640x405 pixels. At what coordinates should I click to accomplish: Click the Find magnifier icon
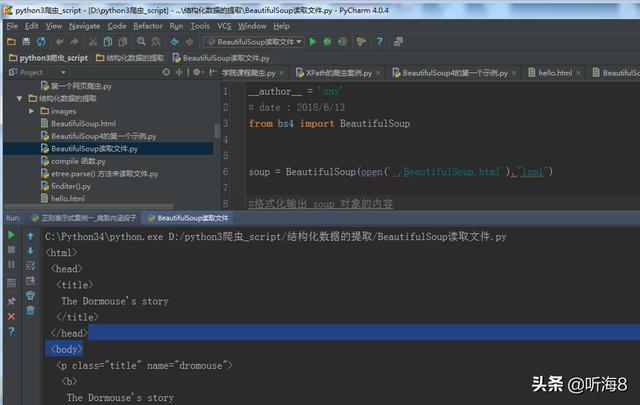(x=141, y=42)
